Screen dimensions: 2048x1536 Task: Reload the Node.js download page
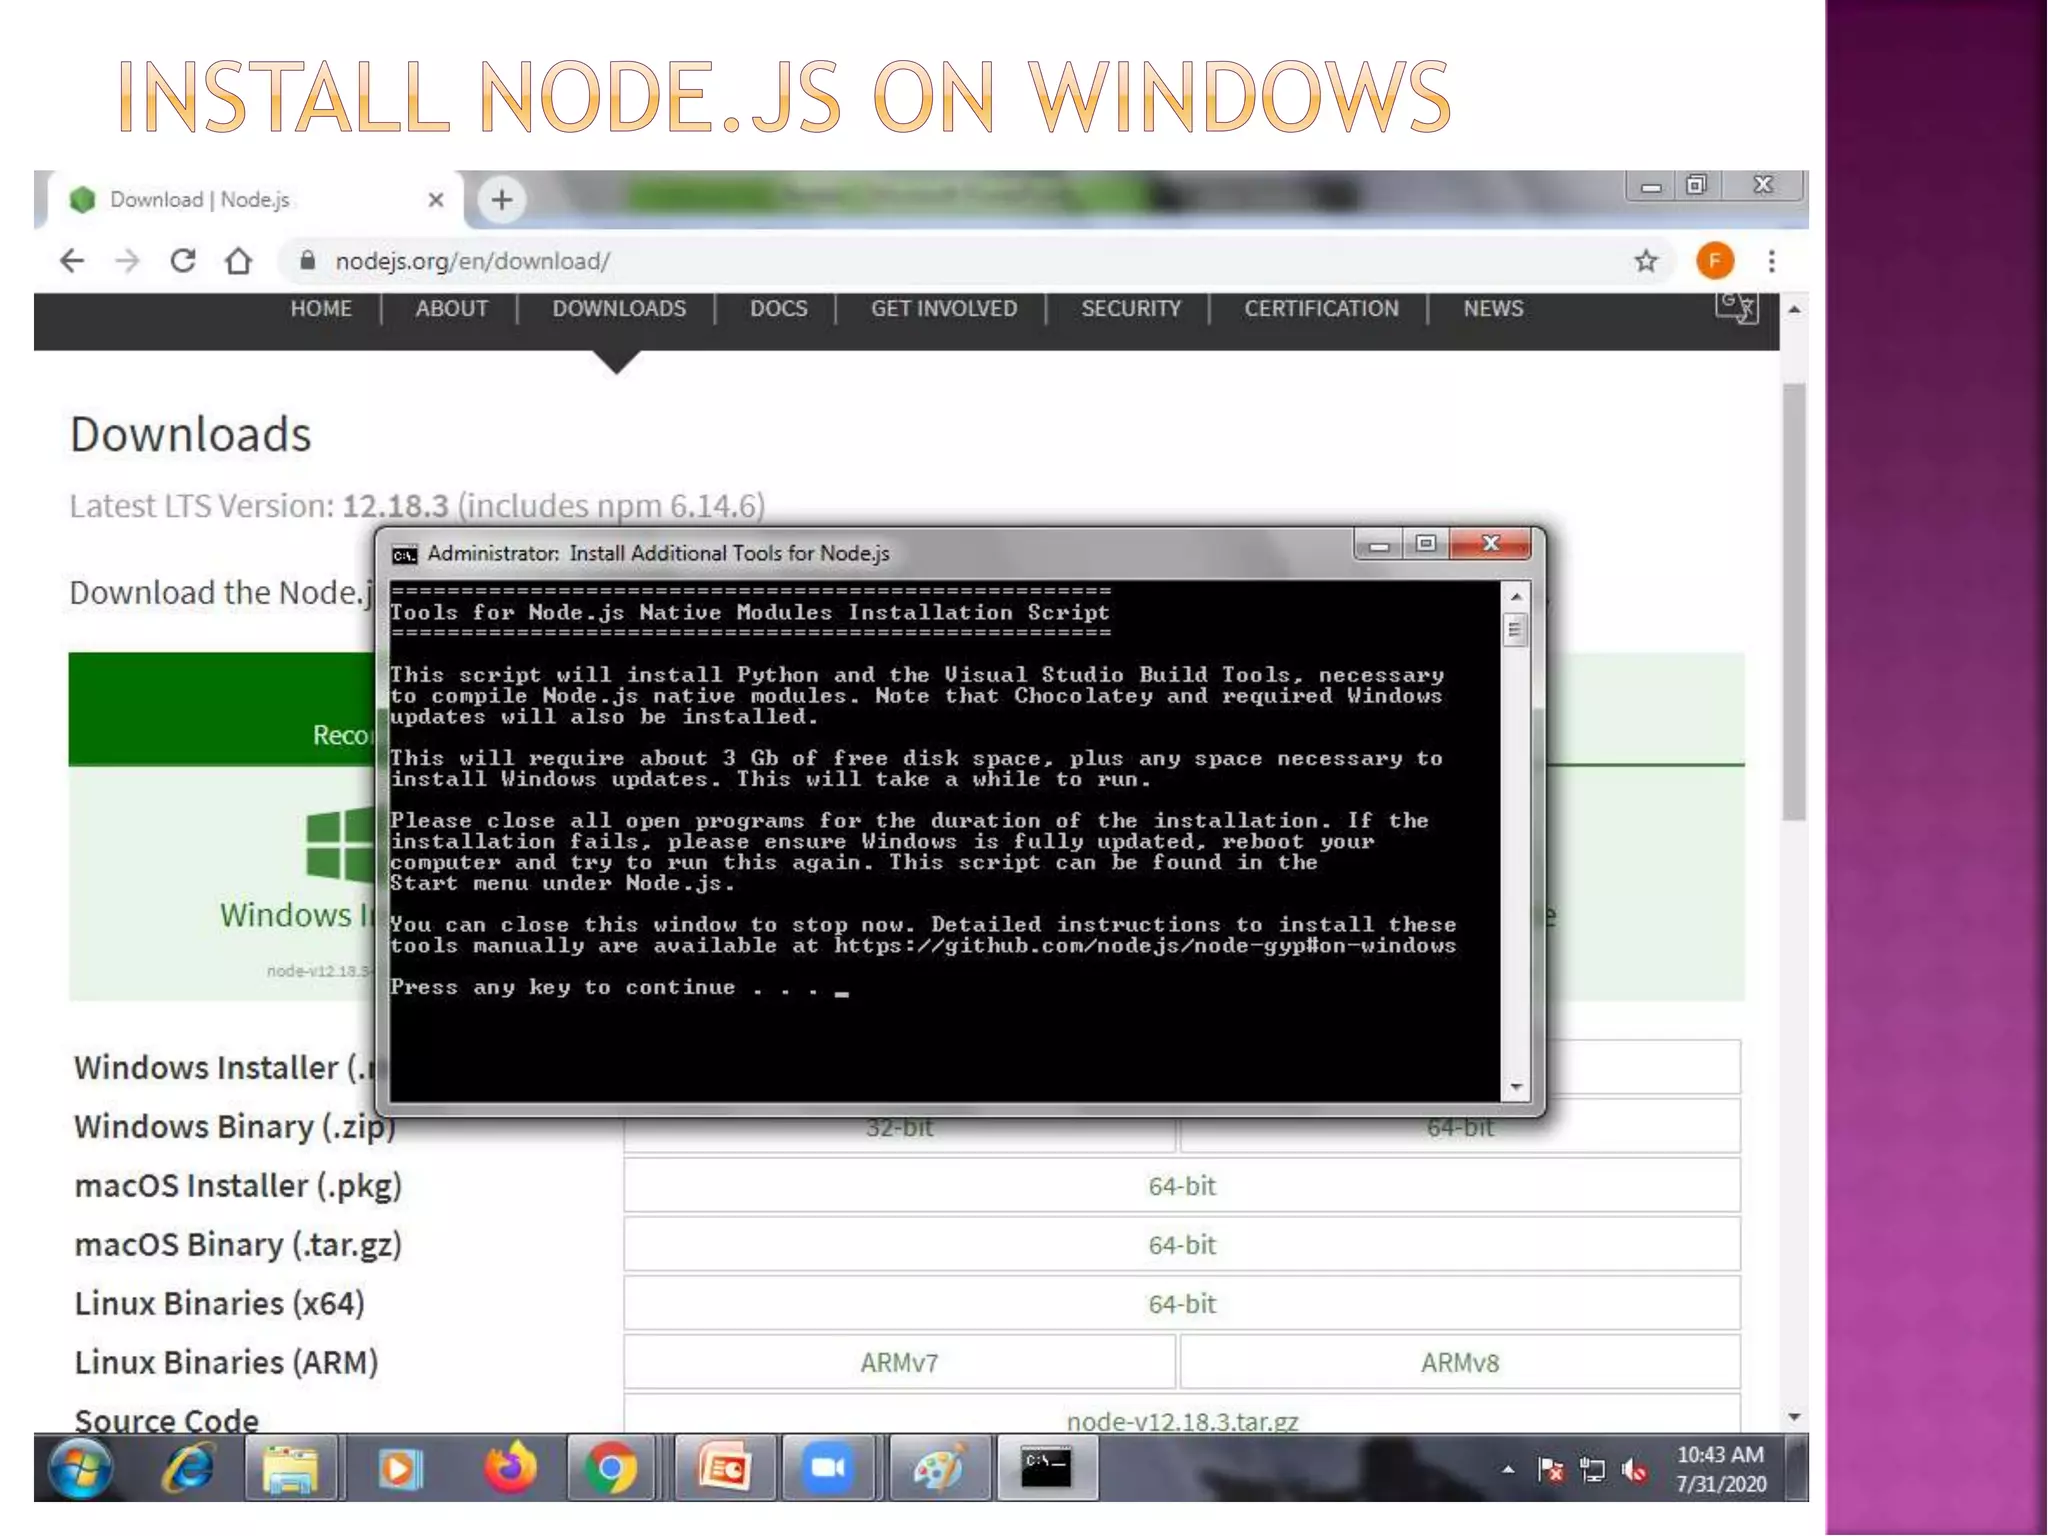[x=183, y=261]
